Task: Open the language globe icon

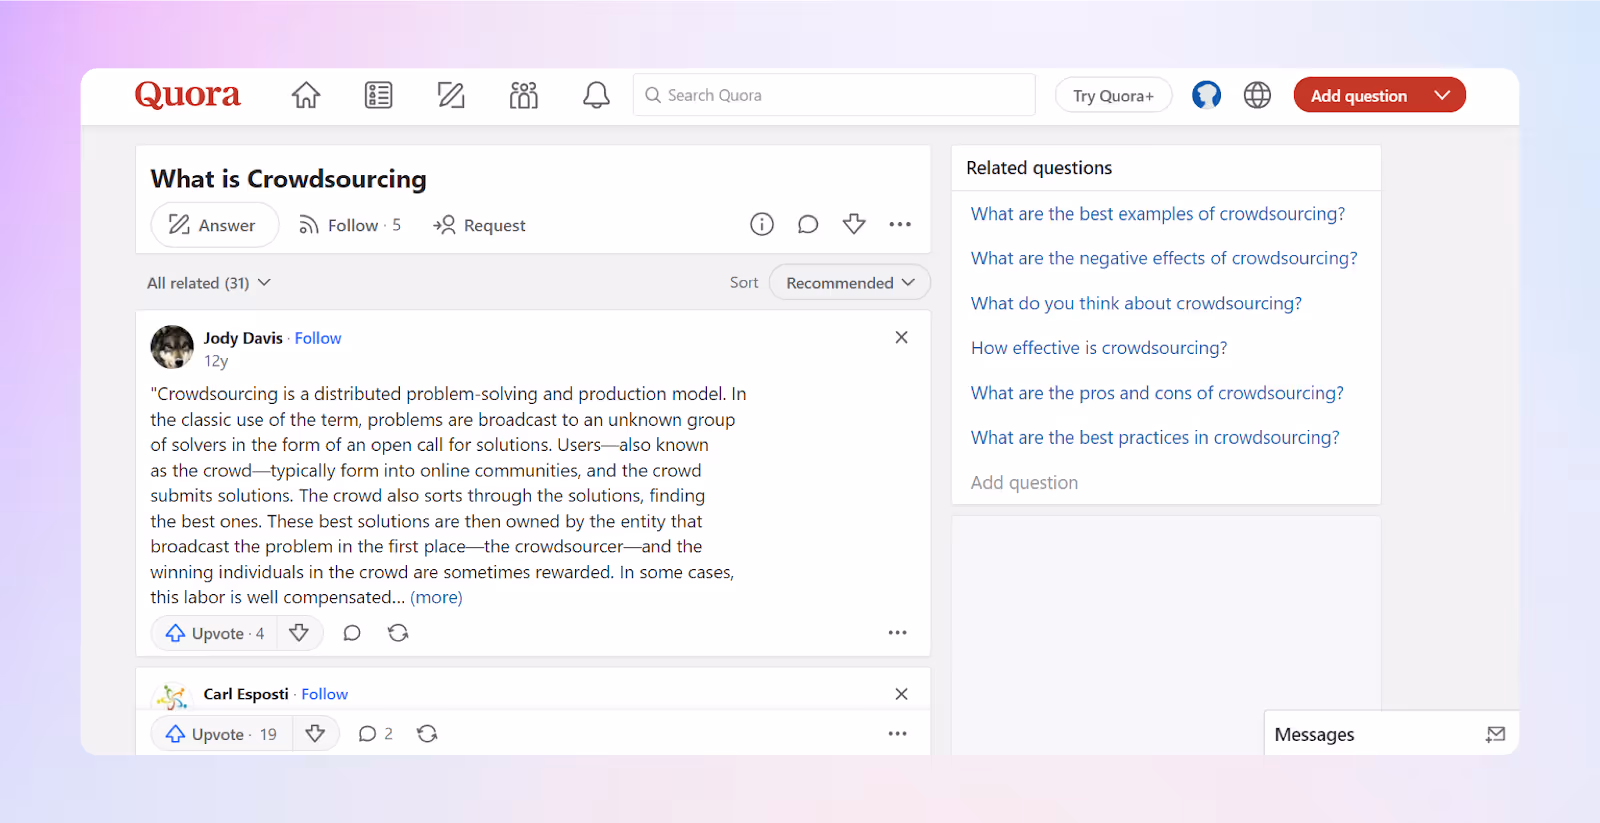Action: 1257,95
